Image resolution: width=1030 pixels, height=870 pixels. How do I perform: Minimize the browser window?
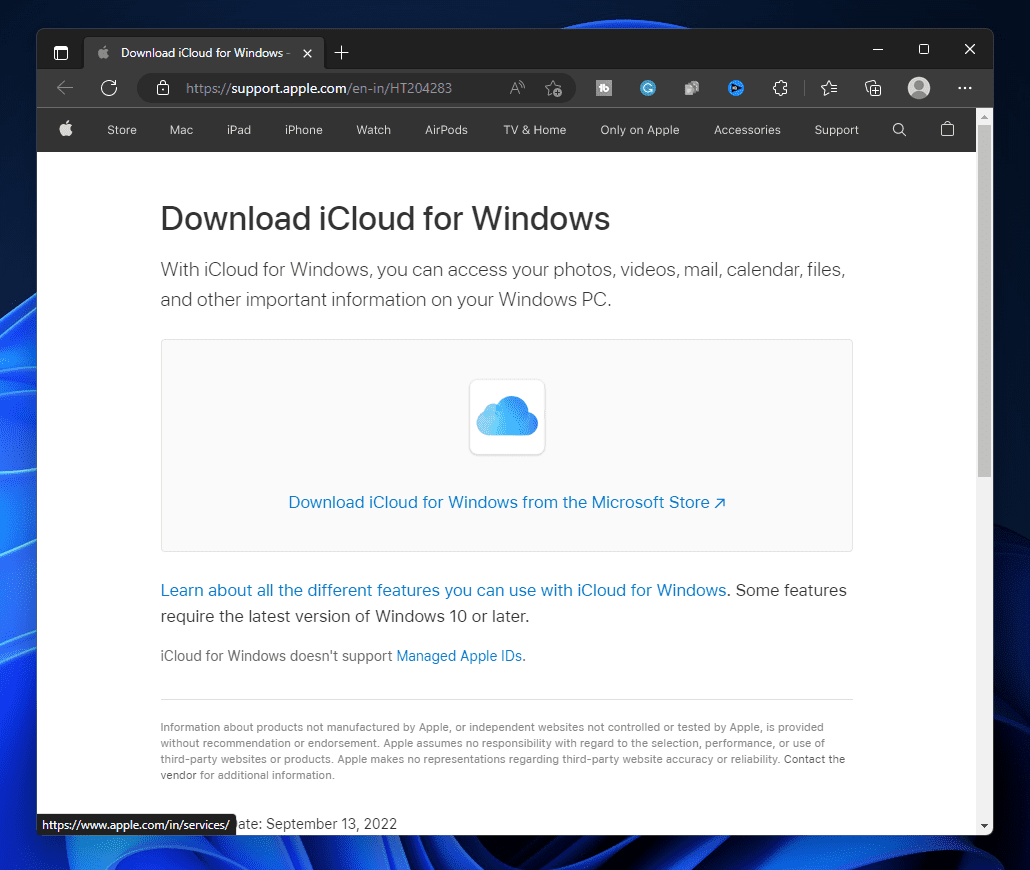click(x=878, y=49)
